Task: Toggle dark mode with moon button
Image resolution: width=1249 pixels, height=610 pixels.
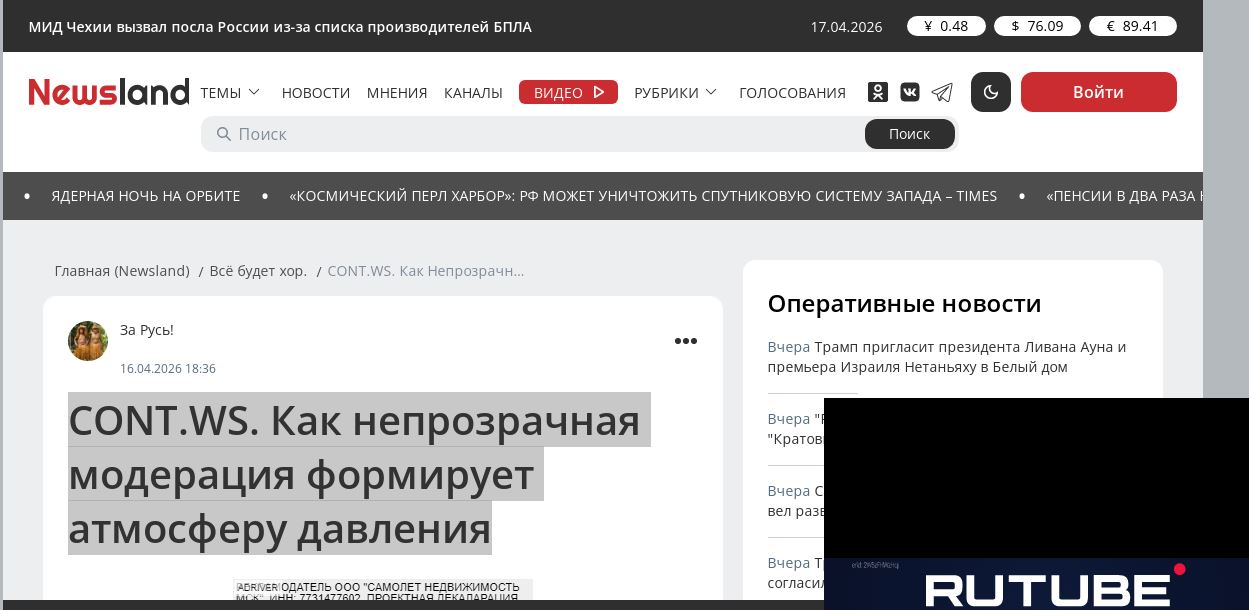Action: (991, 92)
